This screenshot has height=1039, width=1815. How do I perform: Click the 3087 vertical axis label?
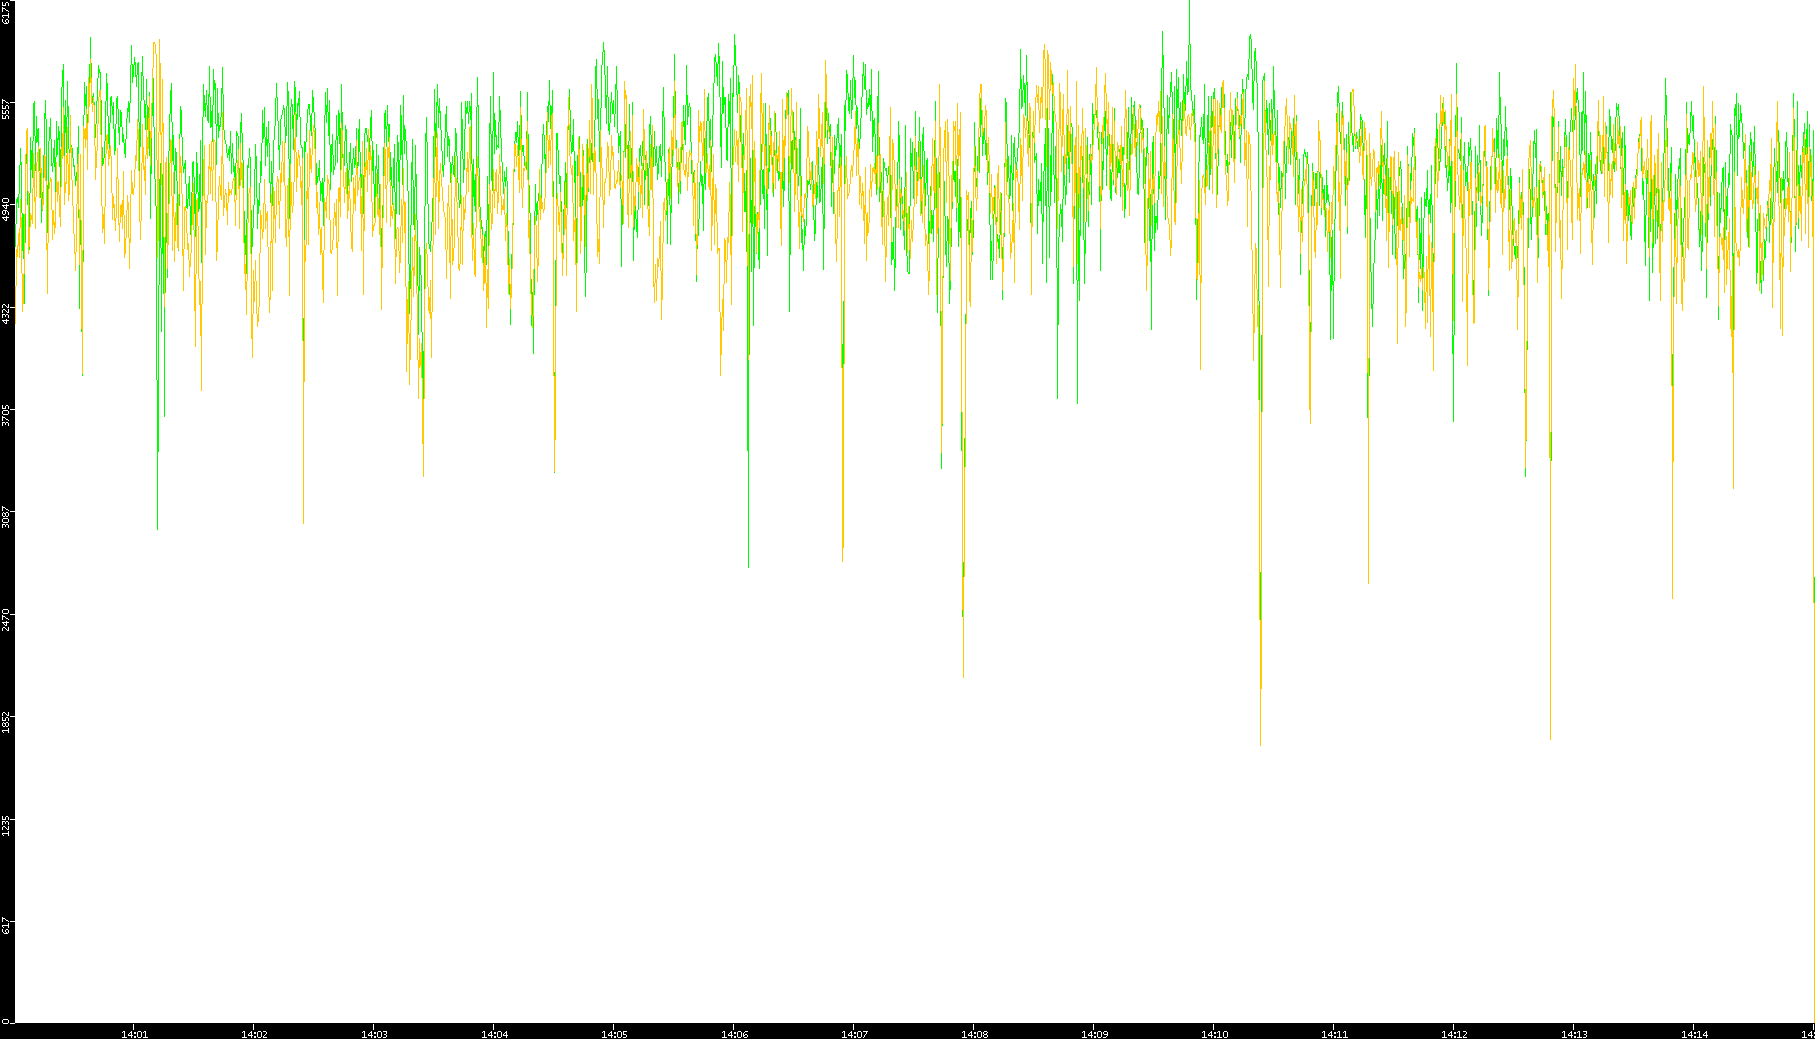coord(6,517)
